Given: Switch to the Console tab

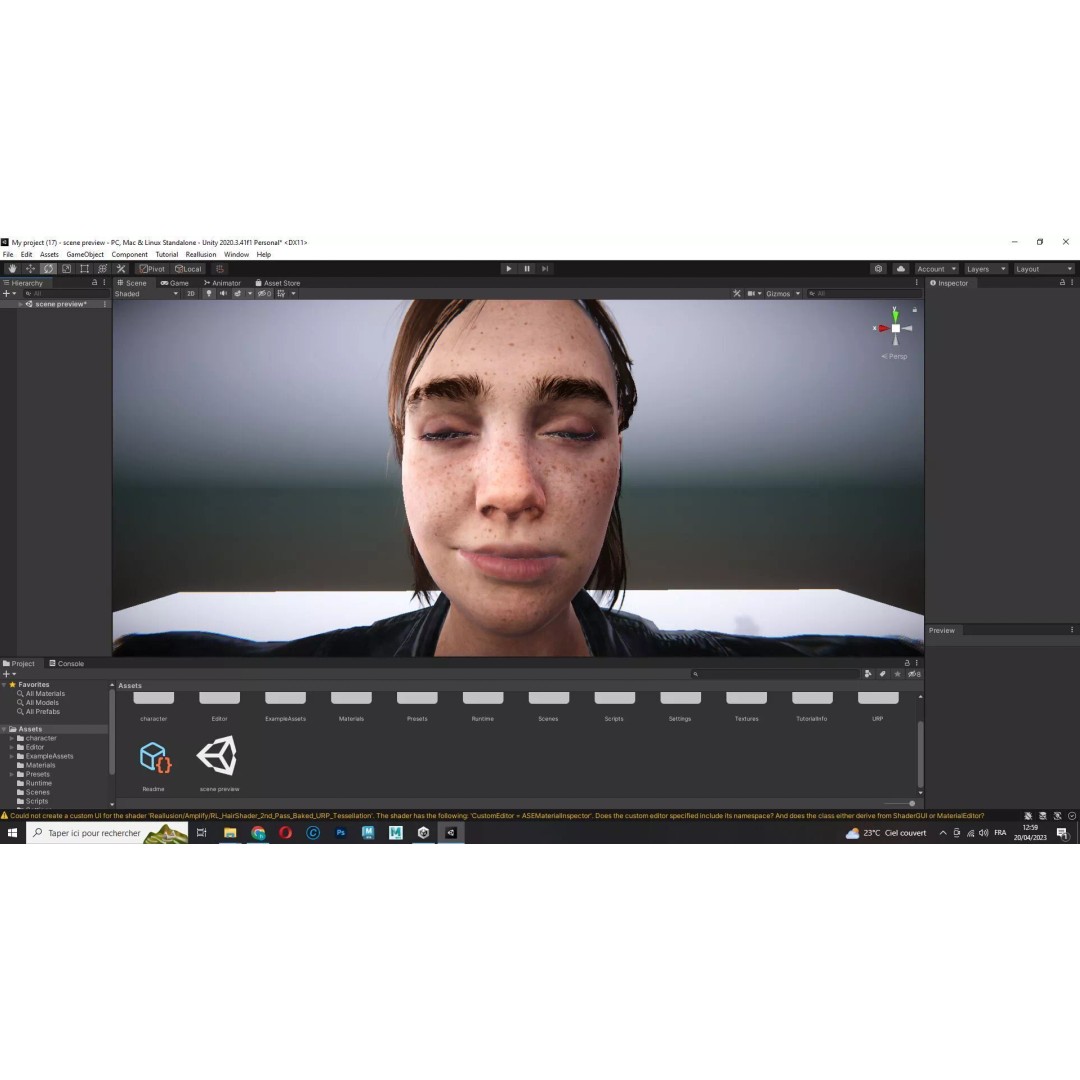Looking at the screenshot, I should (66, 663).
